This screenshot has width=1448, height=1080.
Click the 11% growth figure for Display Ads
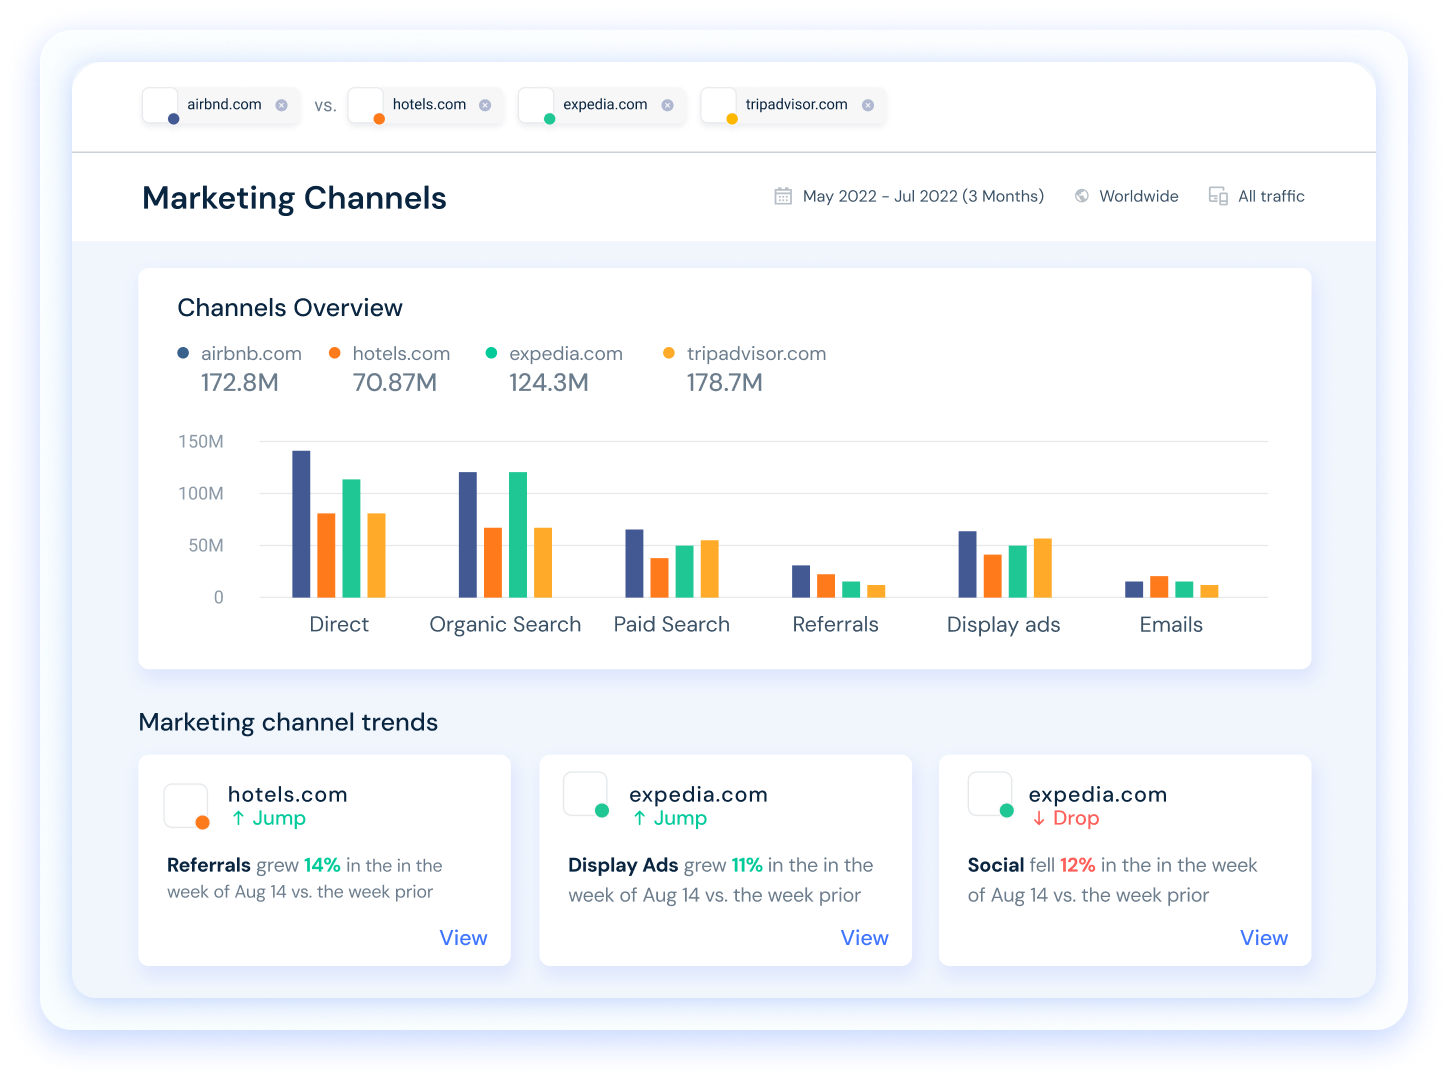(x=747, y=865)
